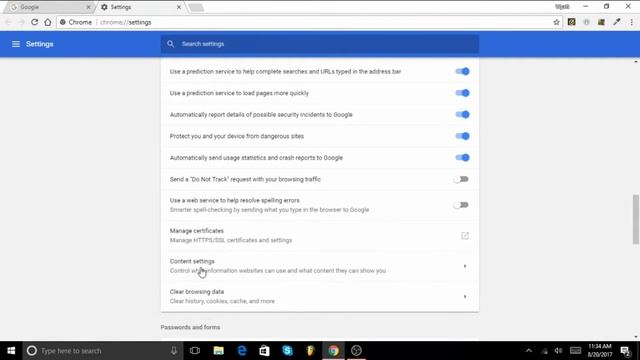Open Task View on the taskbar
This screenshot has width=640, height=360.
pos(195,351)
